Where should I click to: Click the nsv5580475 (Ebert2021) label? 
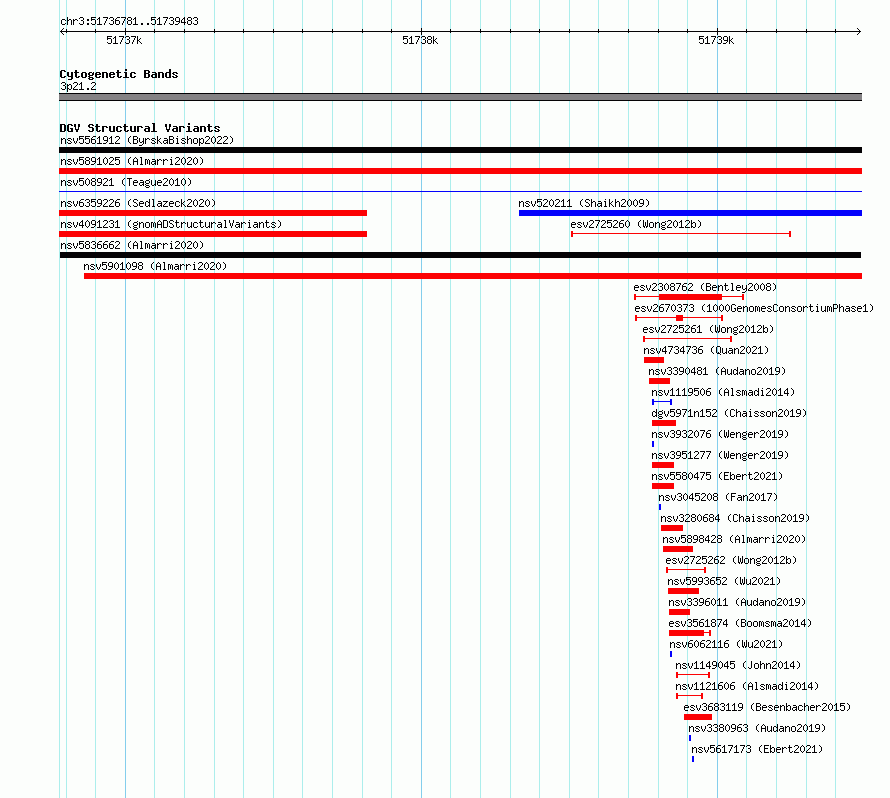point(717,476)
